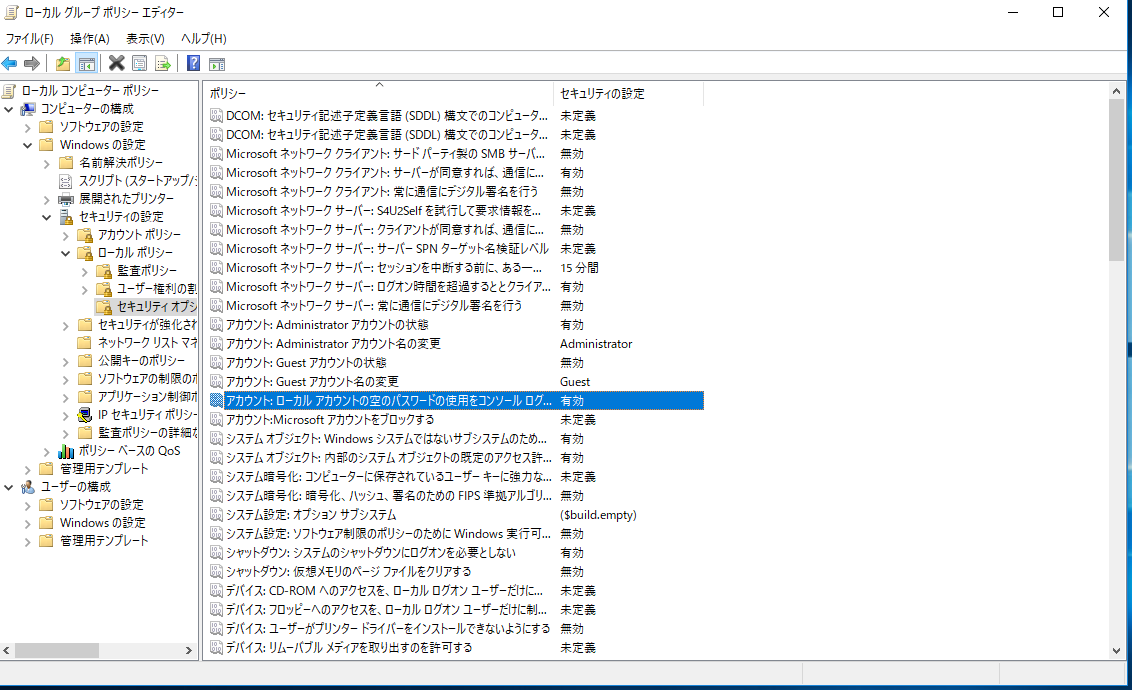Open Properties via the toolbar icon

(139, 64)
